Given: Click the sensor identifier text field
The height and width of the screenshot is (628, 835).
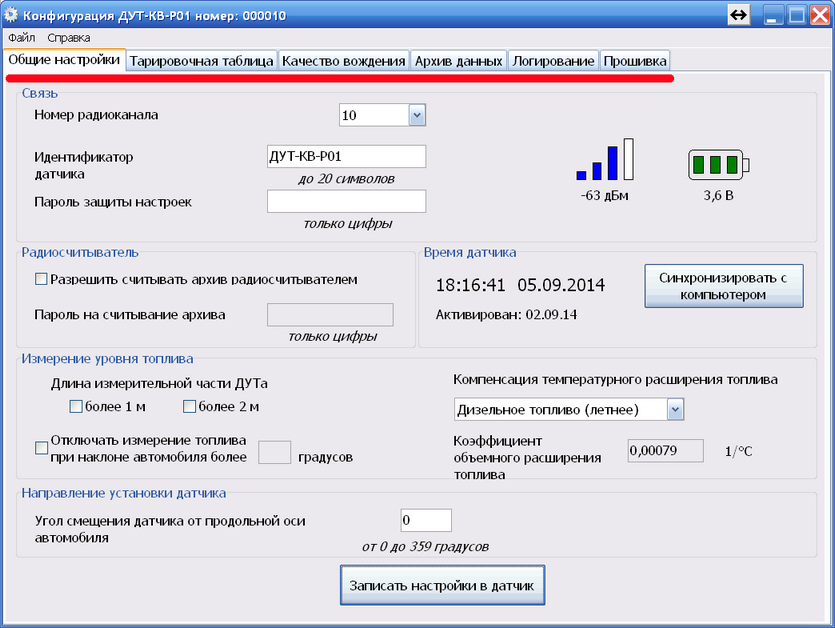Looking at the screenshot, I should (x=346, y=157).
